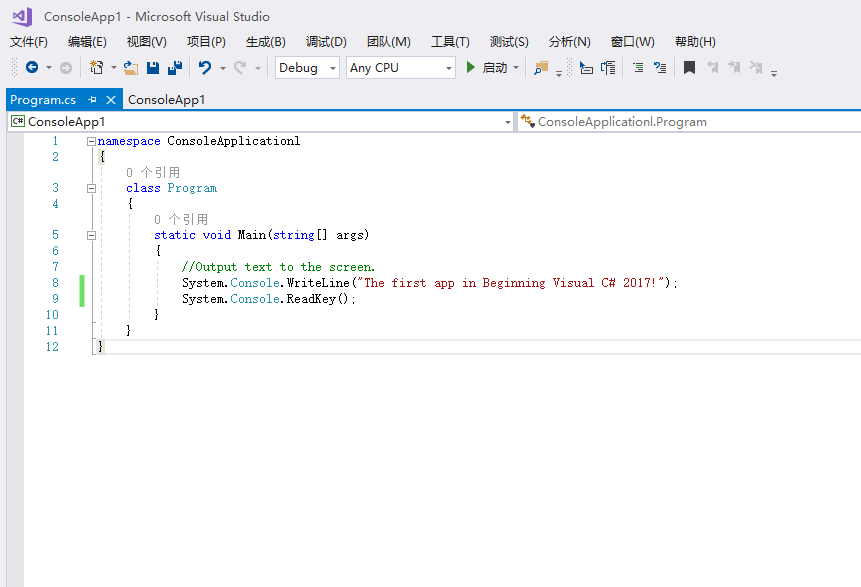Open the 生成(B) menu
This screenshot has width=861, height=587.
tap(266, 42)
